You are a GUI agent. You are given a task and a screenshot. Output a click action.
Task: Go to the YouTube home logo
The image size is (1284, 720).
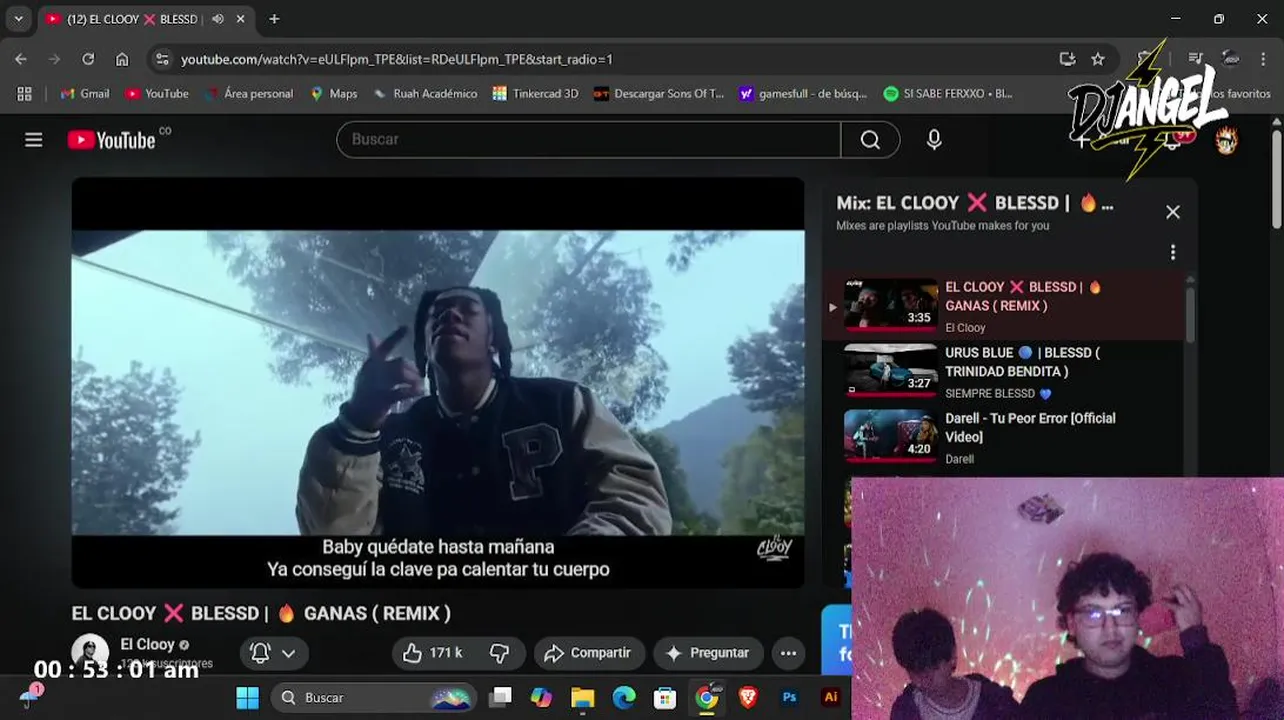click(112, 140)
